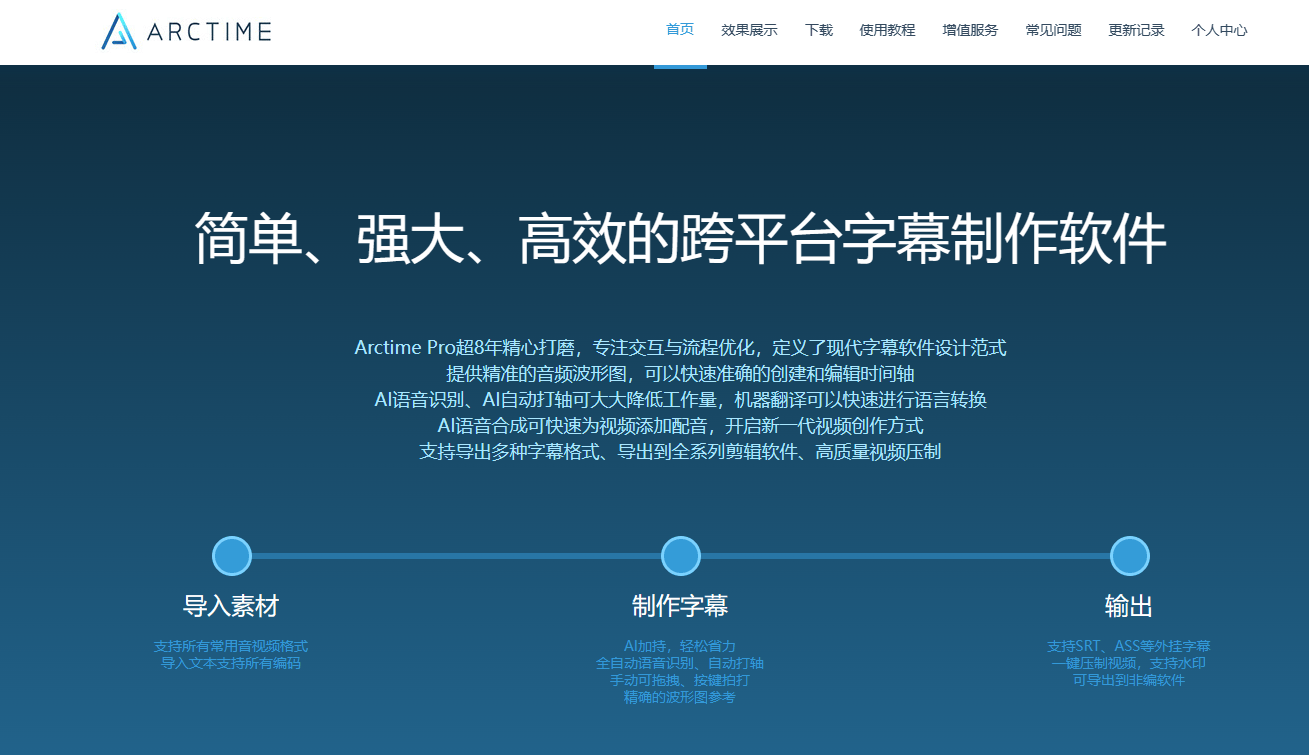Click the circle icon above 输出
Image resolution: width=1309 pixels, height=755 pixels.
(1129, 556)
